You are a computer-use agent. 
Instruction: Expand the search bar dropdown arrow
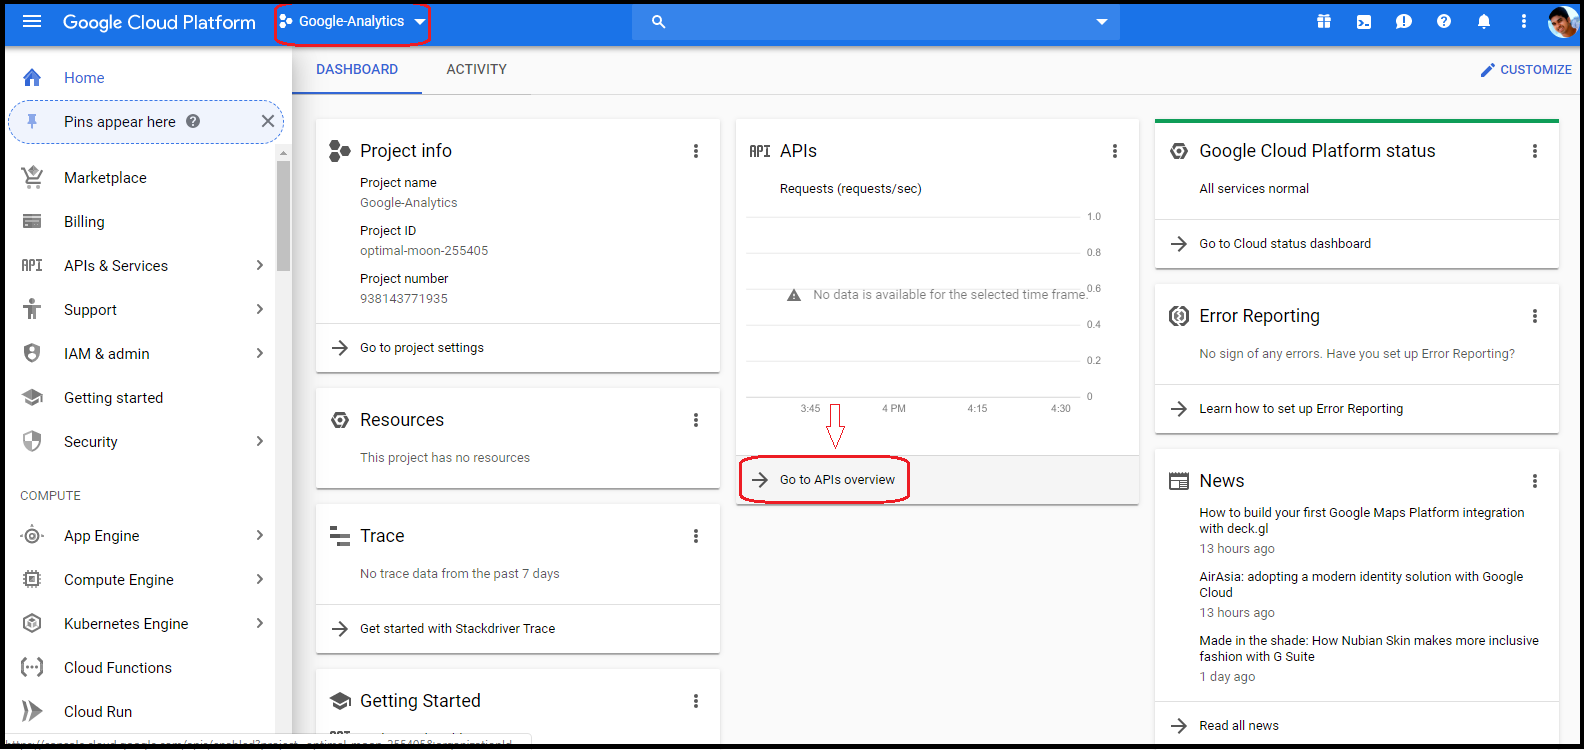pos(1102,21)
